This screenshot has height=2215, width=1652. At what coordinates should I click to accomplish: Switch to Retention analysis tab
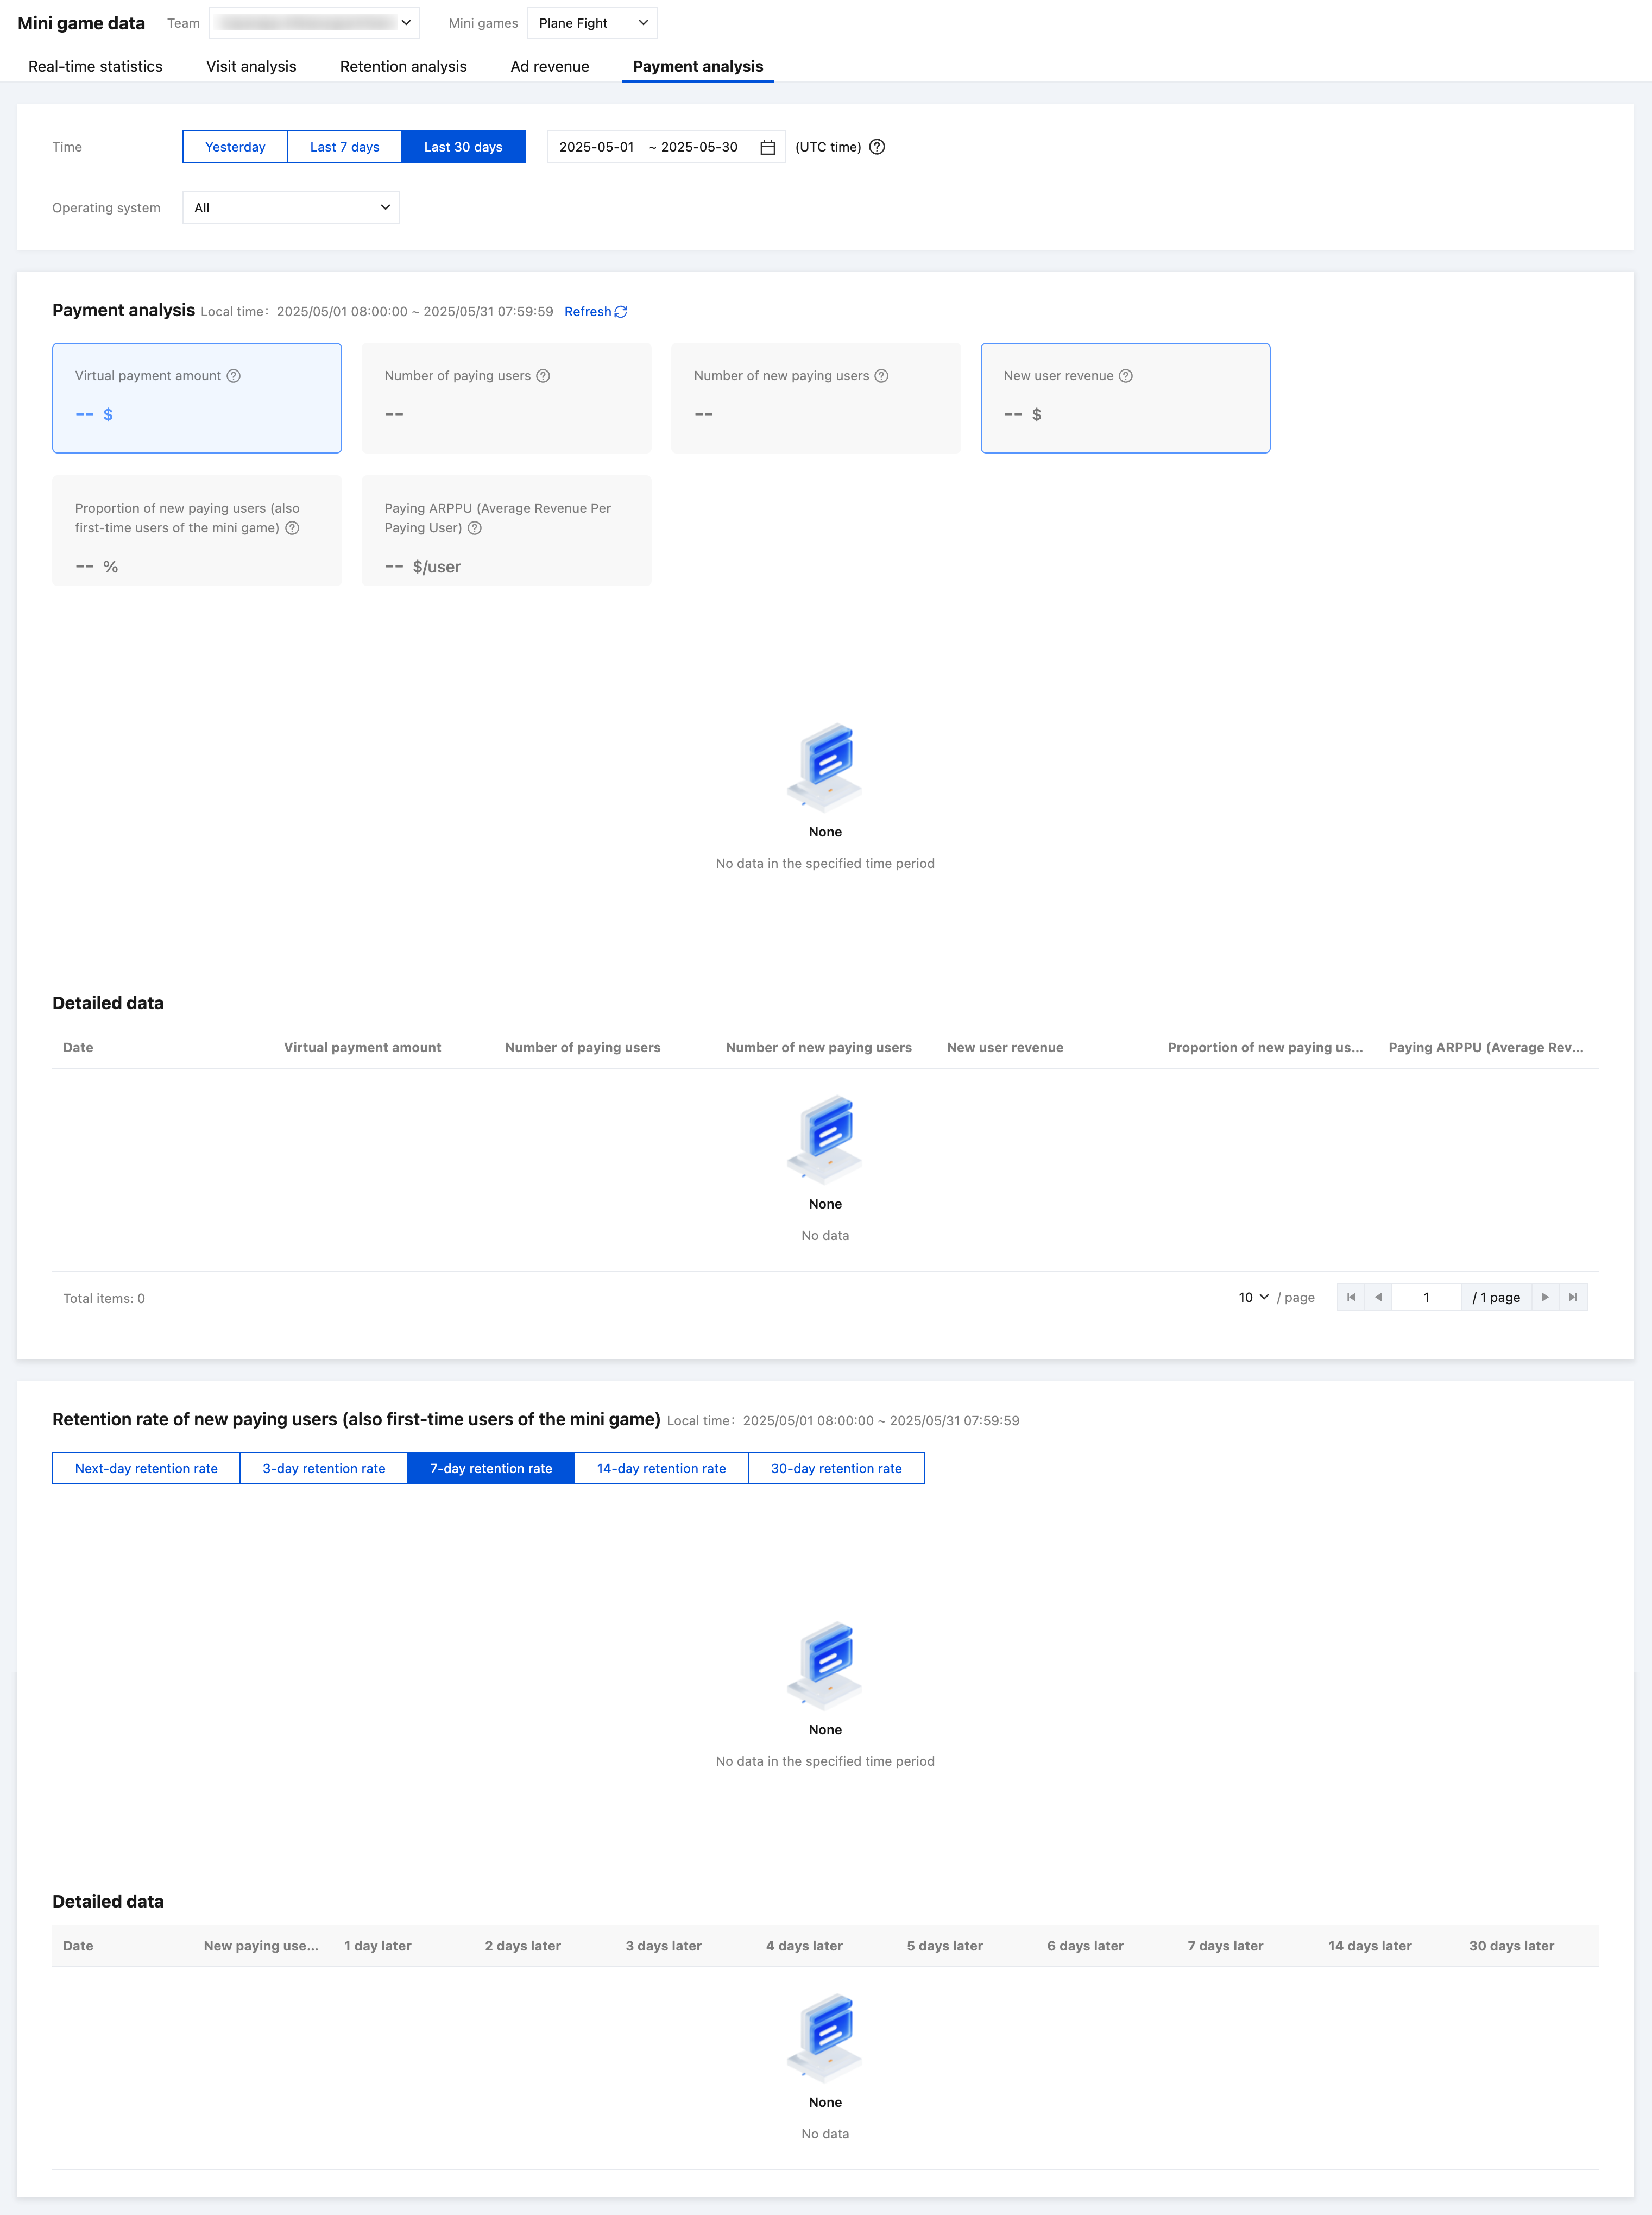[403, 66]
